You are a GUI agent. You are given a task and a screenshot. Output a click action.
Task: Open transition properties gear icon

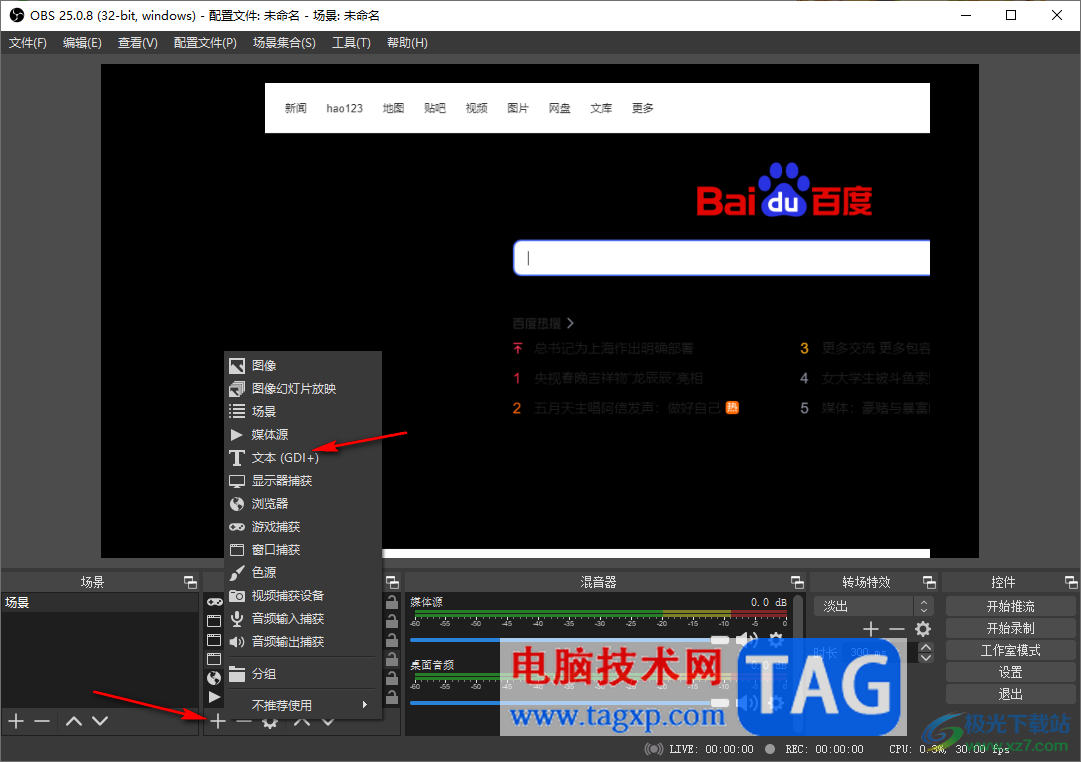point(922,629)
